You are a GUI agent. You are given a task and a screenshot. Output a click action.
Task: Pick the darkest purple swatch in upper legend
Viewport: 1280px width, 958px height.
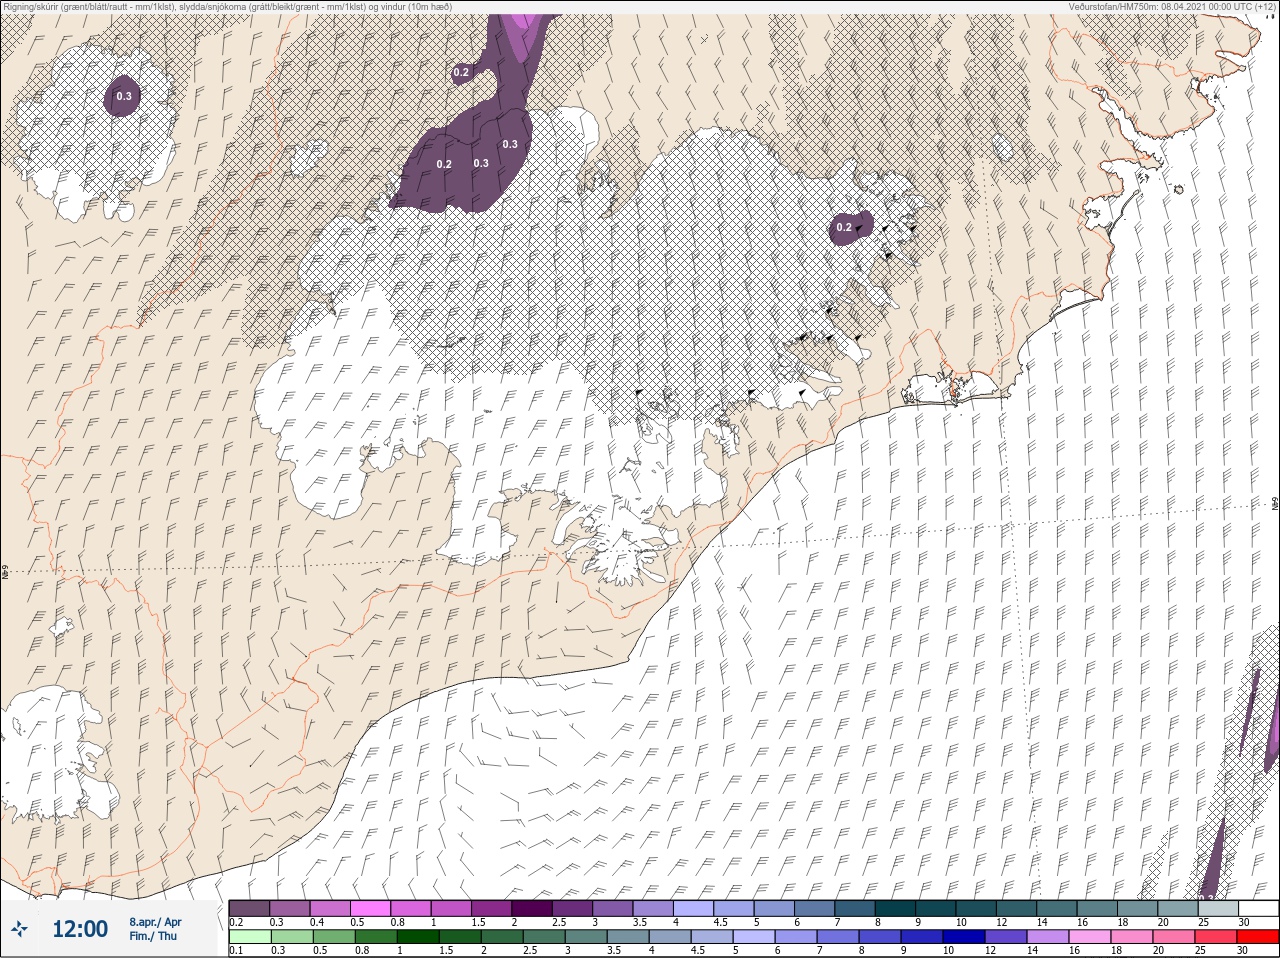(532, 908)
